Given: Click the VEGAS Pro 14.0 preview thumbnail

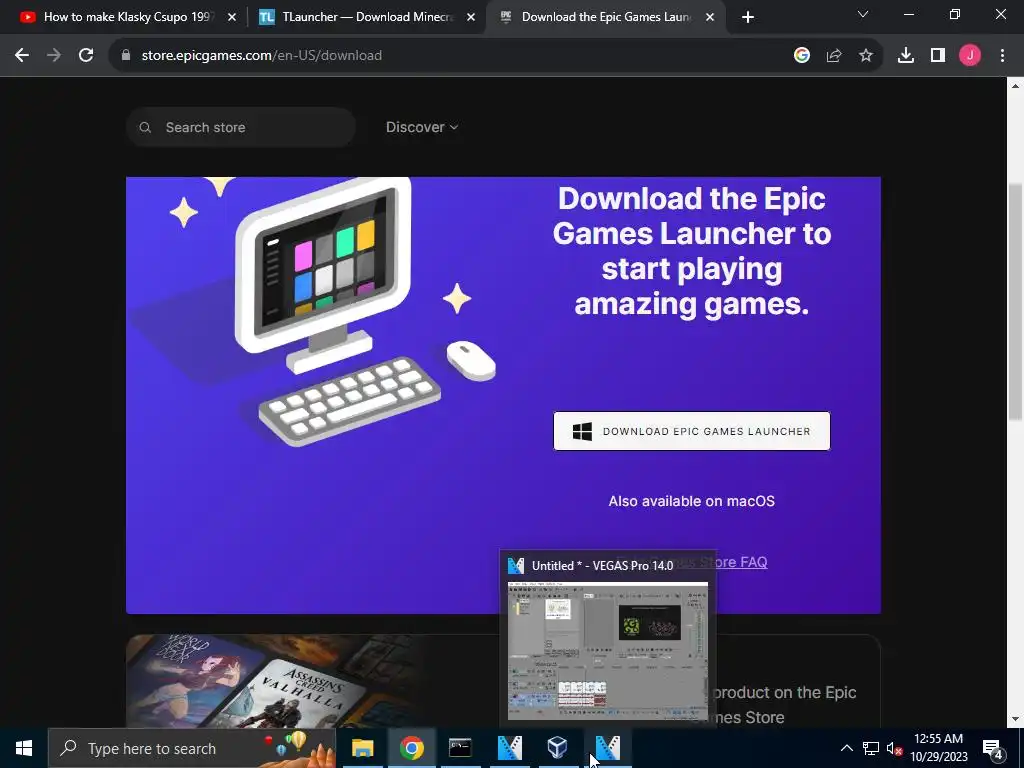Looking at the screenshot, I should point(608,650).
